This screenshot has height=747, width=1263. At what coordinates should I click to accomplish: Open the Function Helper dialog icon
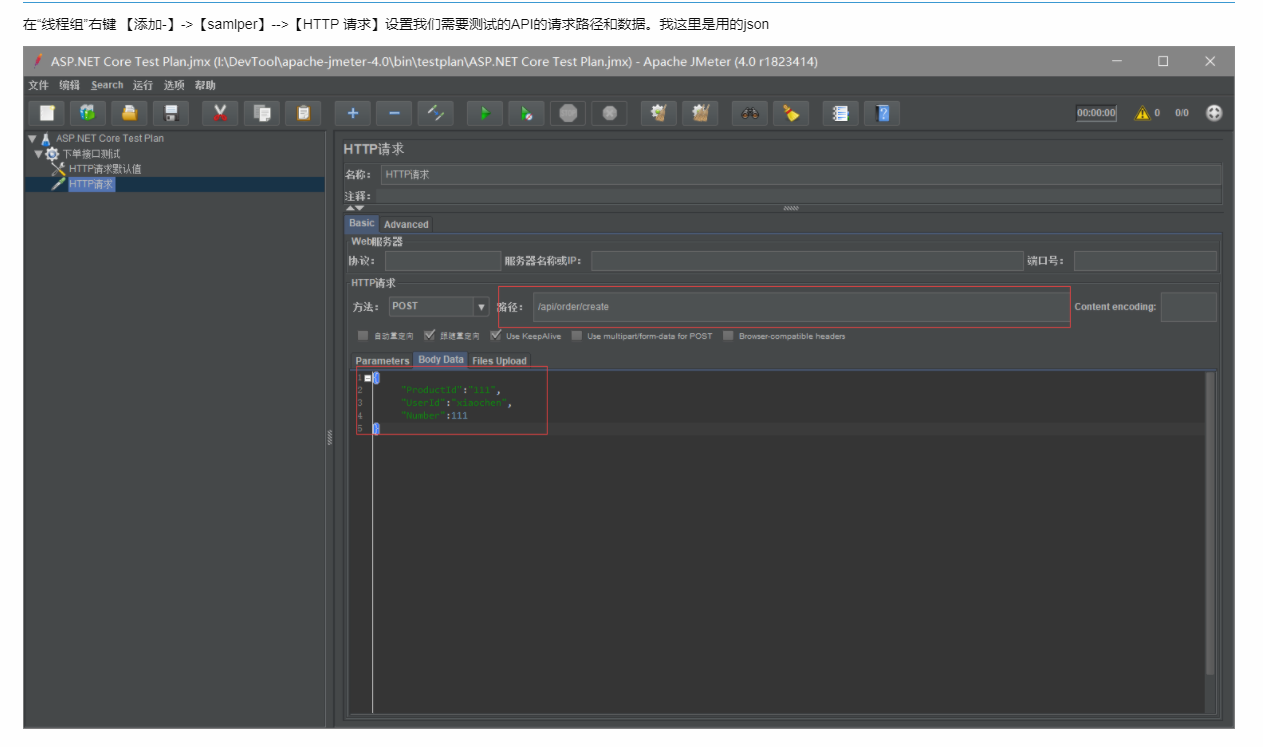point(841,113)
